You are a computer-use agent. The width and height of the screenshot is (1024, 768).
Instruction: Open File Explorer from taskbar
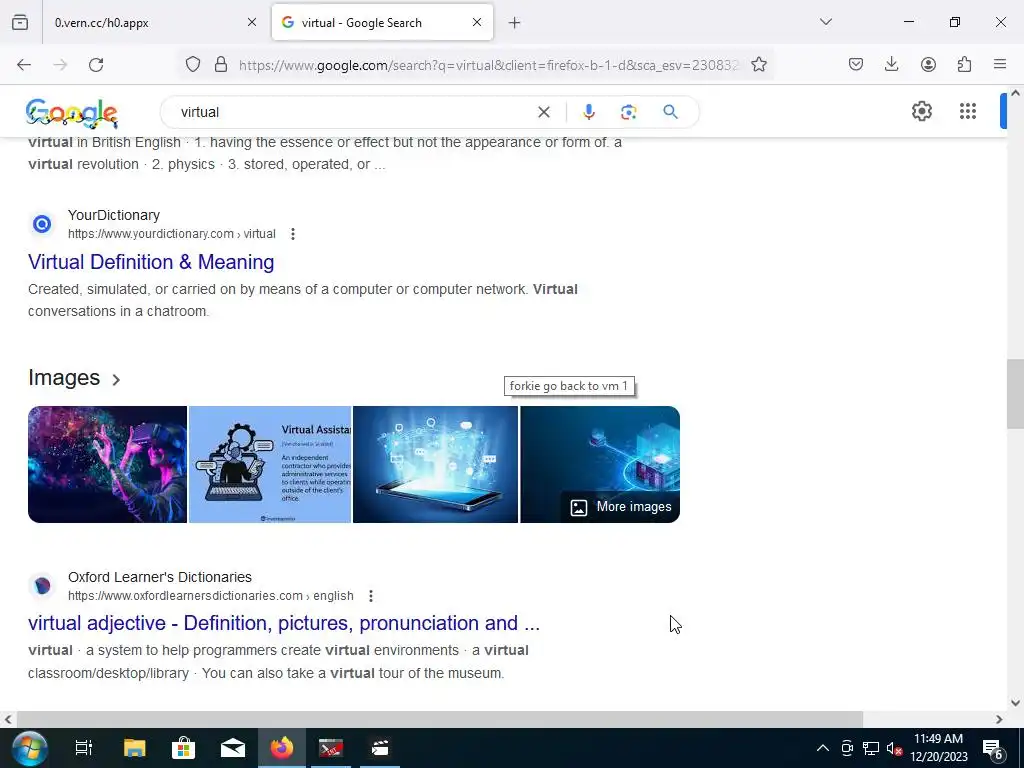[x=135, y=748]
